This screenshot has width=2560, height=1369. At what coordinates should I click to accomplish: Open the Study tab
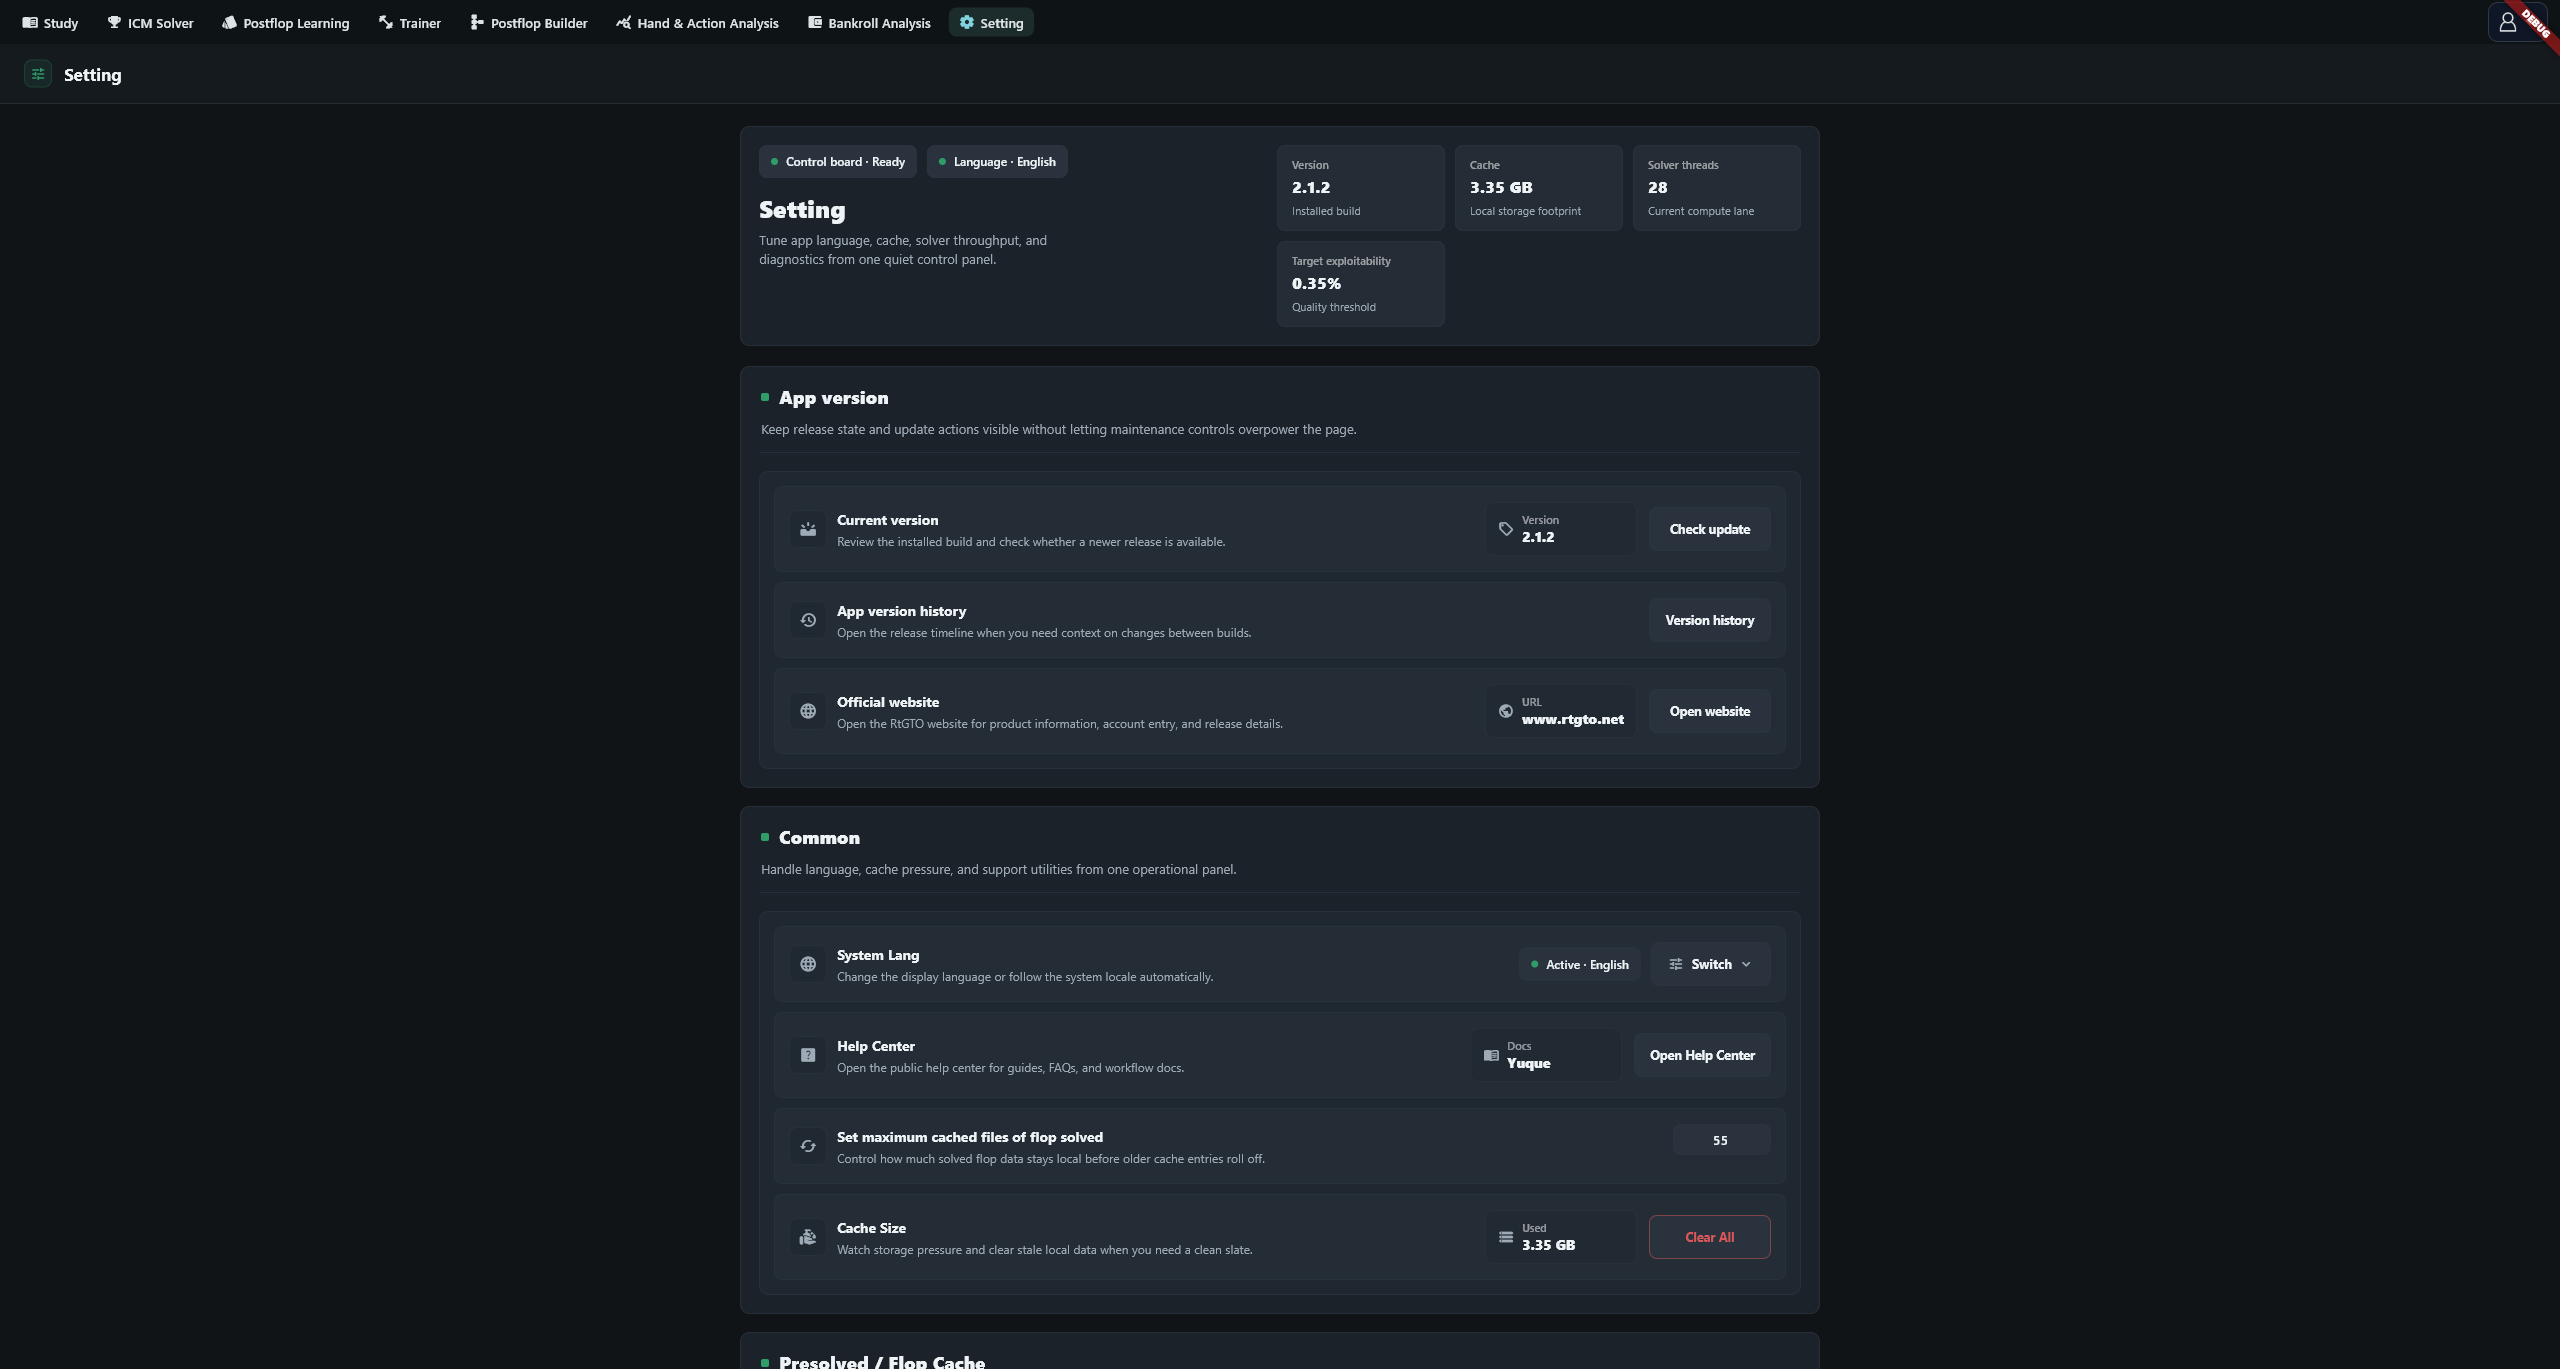tap(50, 22)
